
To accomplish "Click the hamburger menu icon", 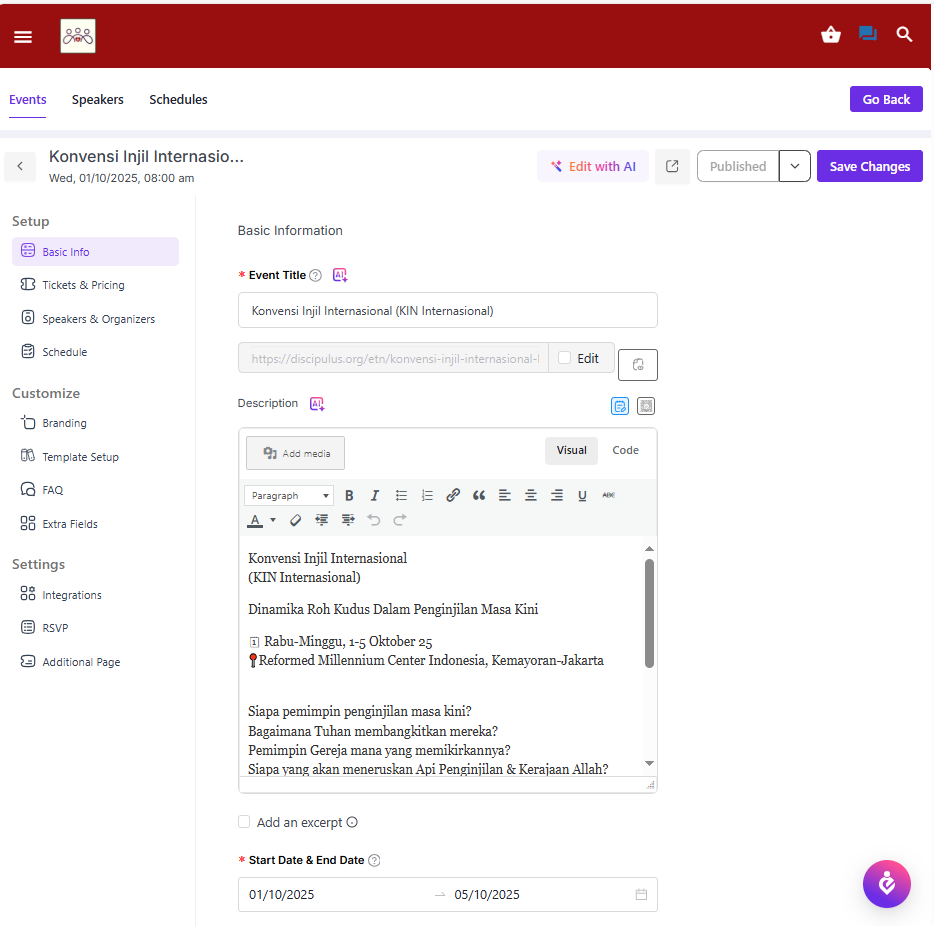I will point(23,37).
